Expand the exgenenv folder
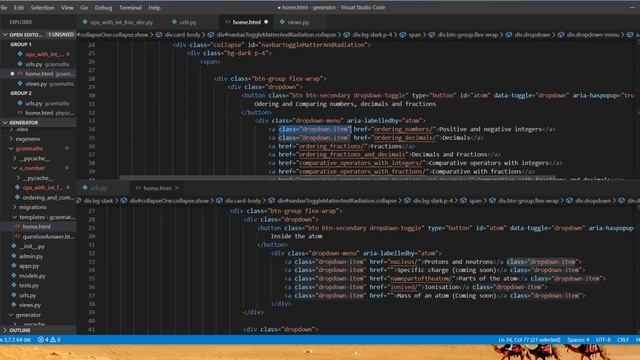Screen dimensions: 640x360 point(11,139)
